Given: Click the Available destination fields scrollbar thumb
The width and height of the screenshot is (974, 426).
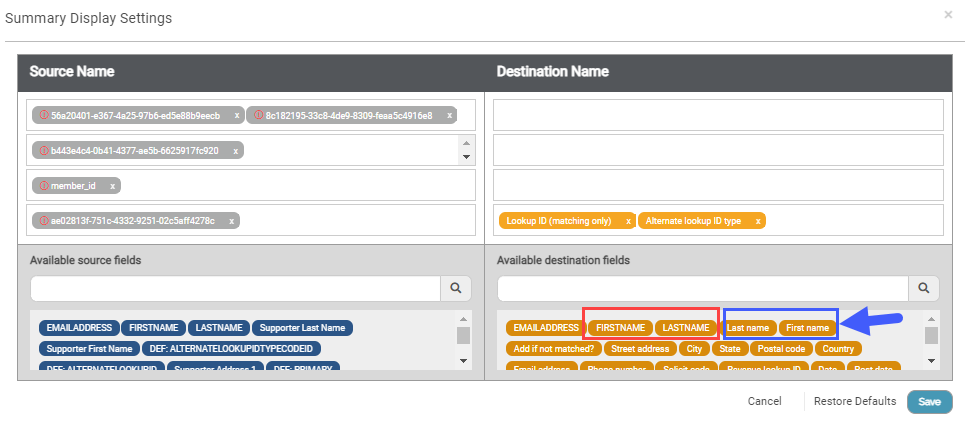Looking at the screenshot, I should click(931, 335).
